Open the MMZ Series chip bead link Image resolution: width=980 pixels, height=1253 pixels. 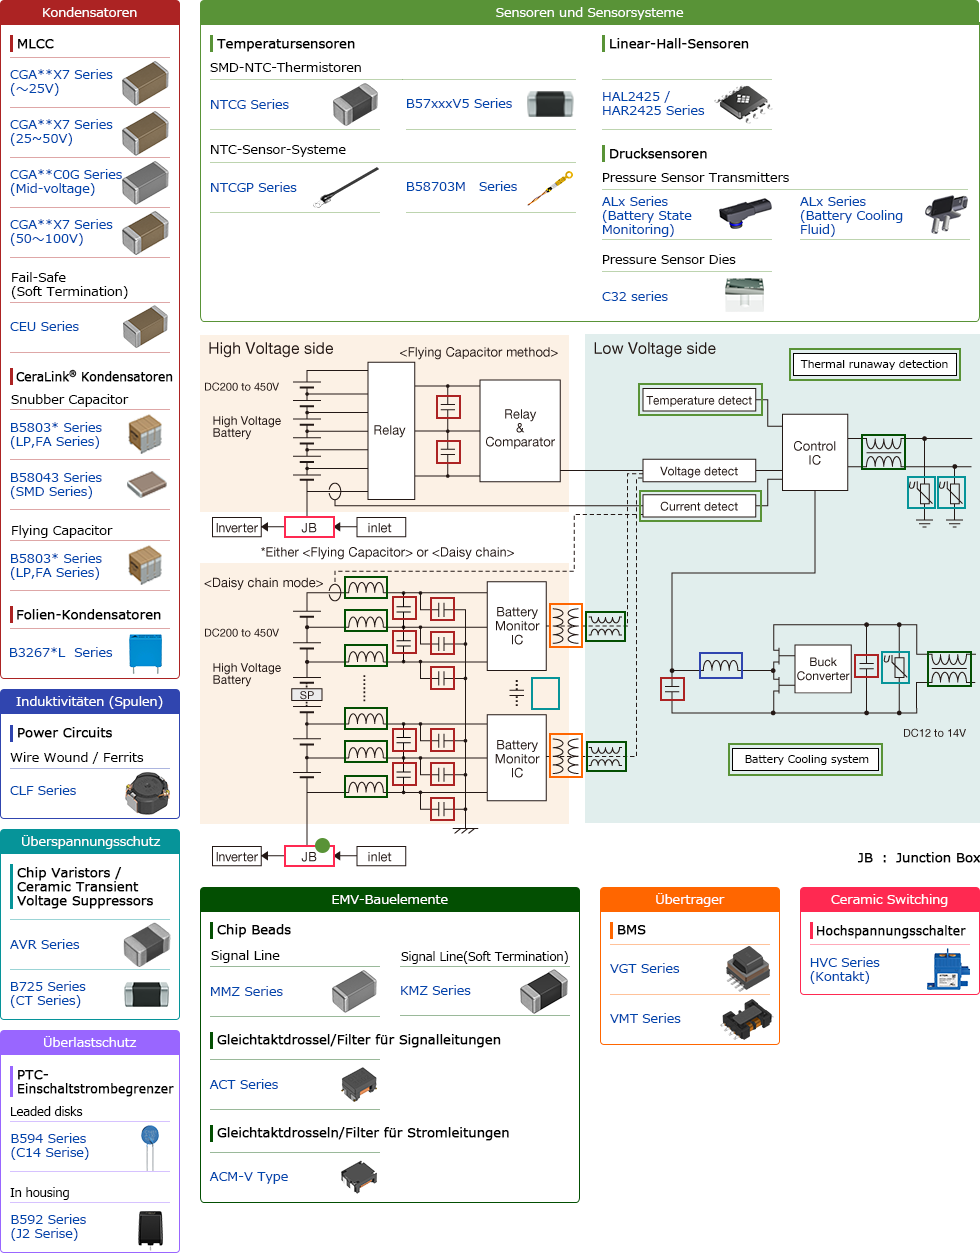click(x=246, y=992)
